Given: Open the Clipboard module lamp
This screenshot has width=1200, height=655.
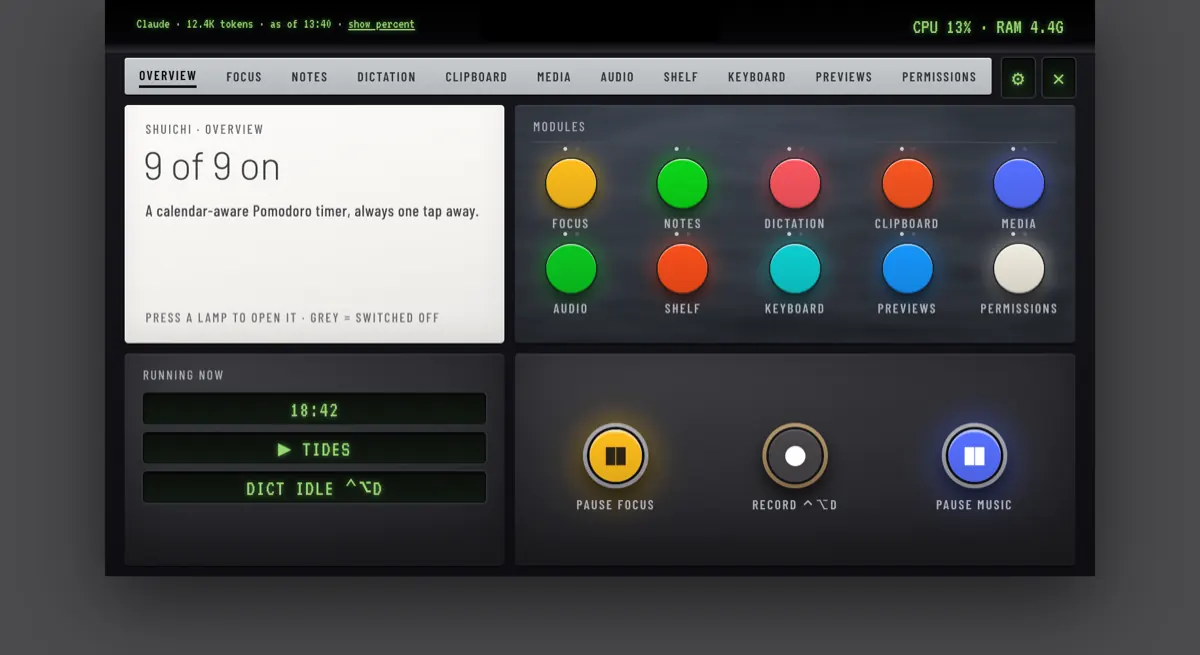Looking at the screenshot, I should pos(907,184).
